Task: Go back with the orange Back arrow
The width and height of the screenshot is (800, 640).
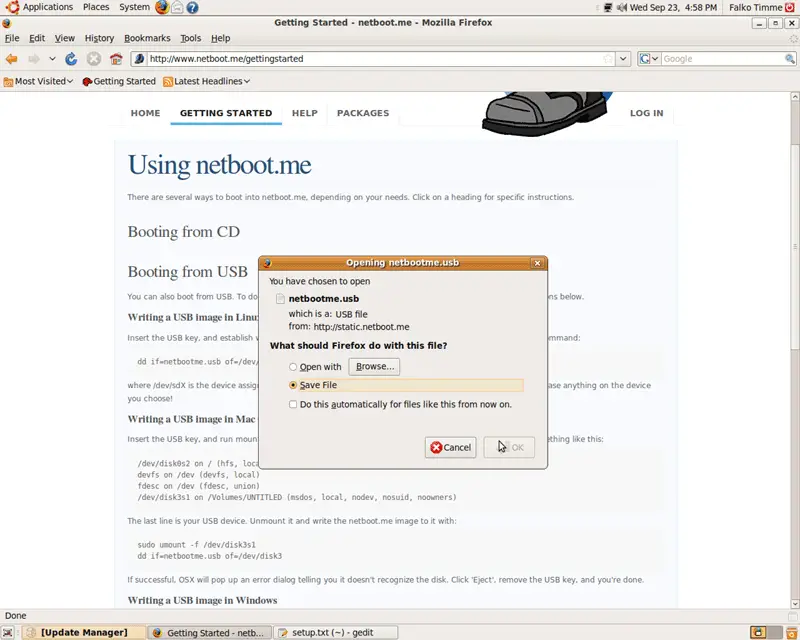Action: 11,59
